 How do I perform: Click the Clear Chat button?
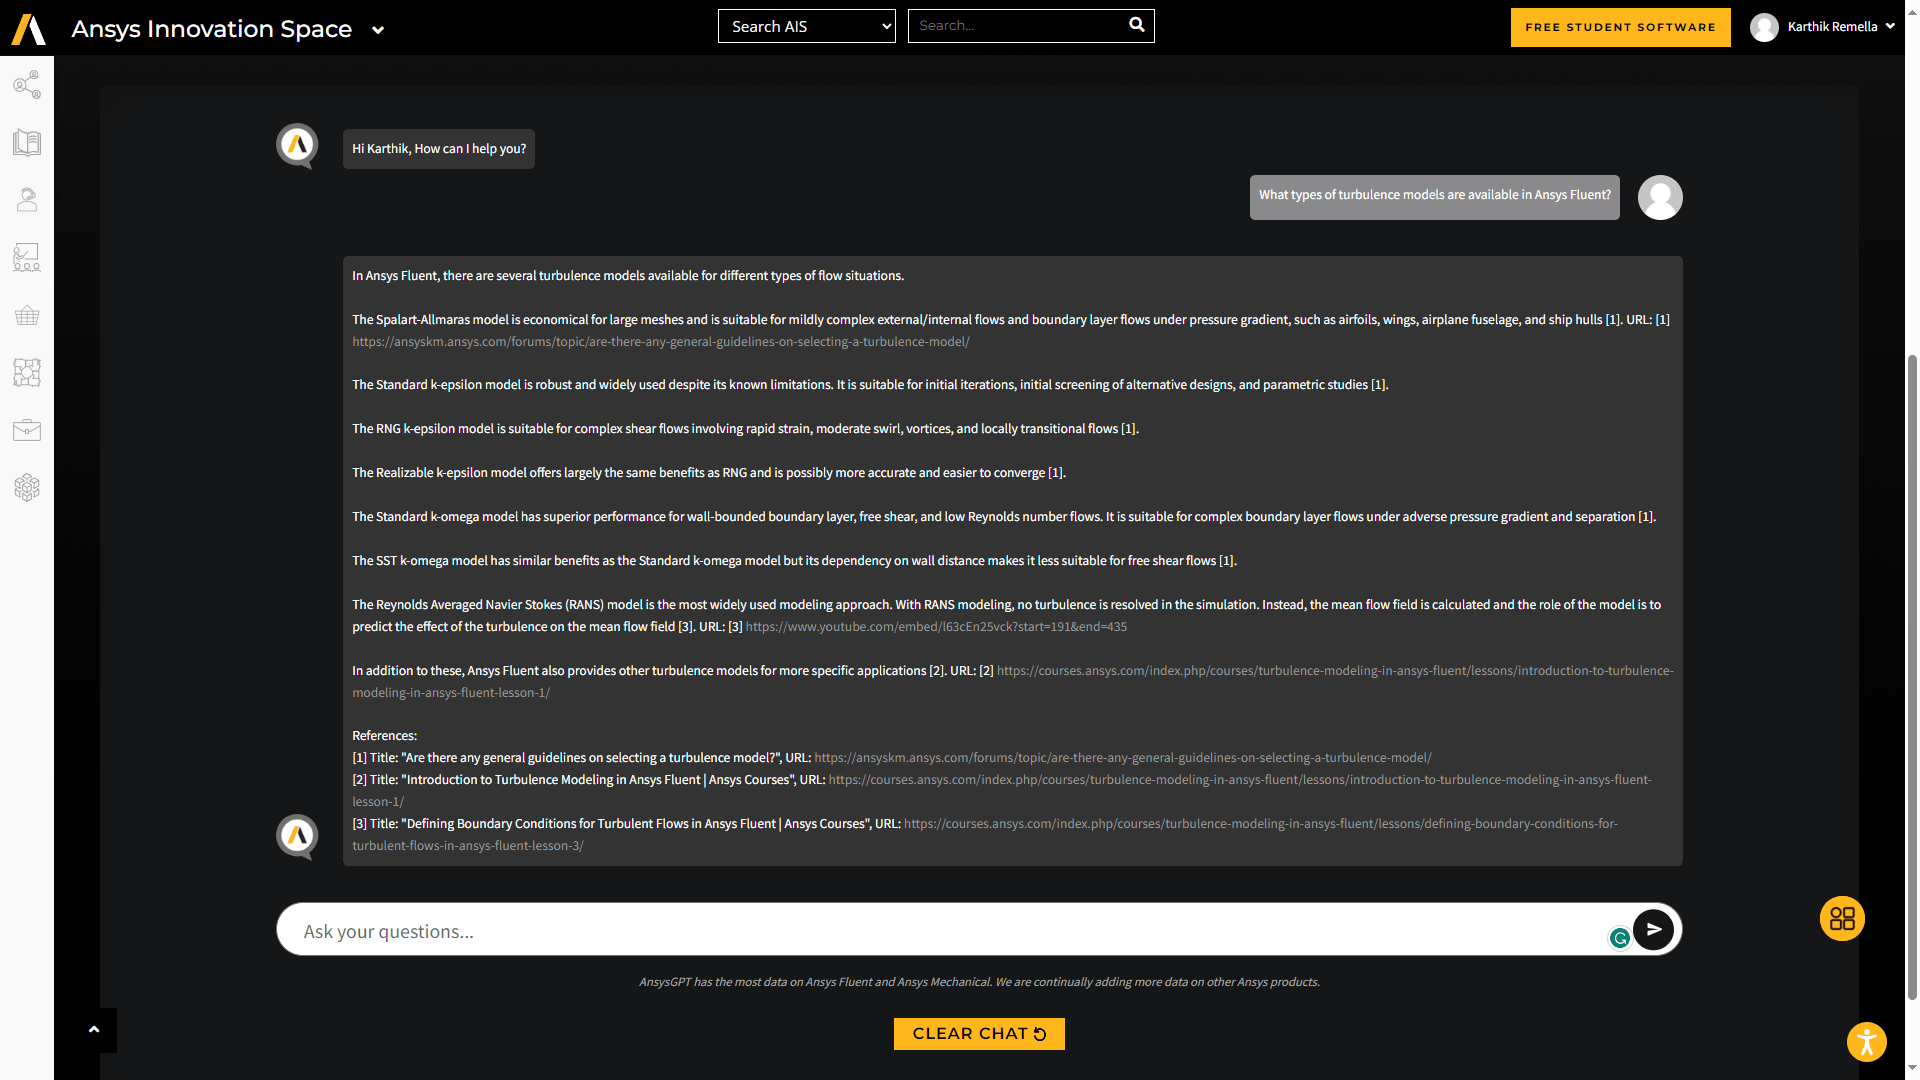coord(979,1034)
